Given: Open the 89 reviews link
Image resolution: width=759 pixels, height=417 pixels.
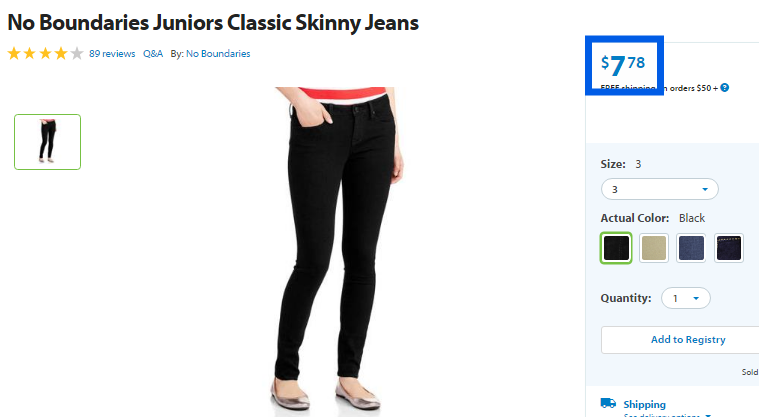Looking at the screenshot, I should click(x=112, y=54).
